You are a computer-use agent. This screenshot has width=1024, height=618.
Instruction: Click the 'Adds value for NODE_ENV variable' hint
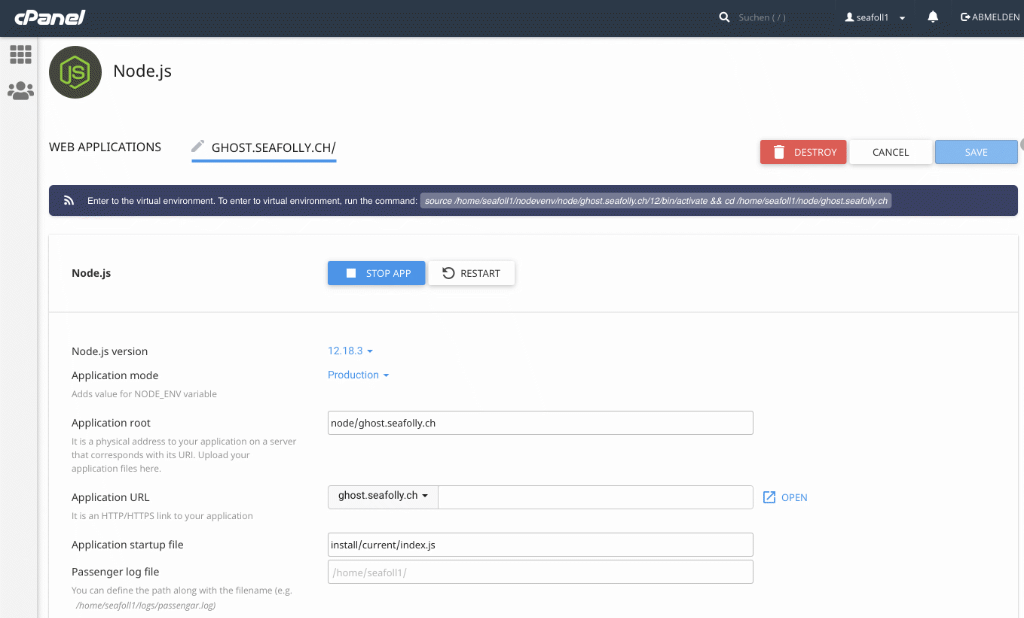[144, 394]
